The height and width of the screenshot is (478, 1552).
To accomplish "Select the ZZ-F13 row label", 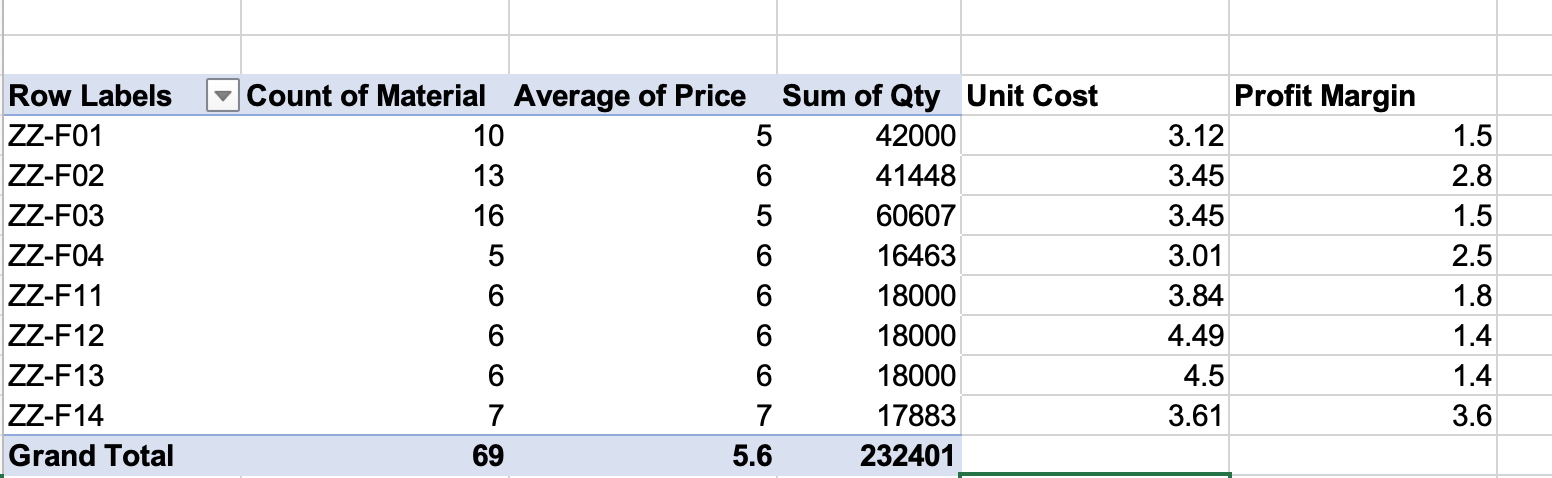I will 56,376.
